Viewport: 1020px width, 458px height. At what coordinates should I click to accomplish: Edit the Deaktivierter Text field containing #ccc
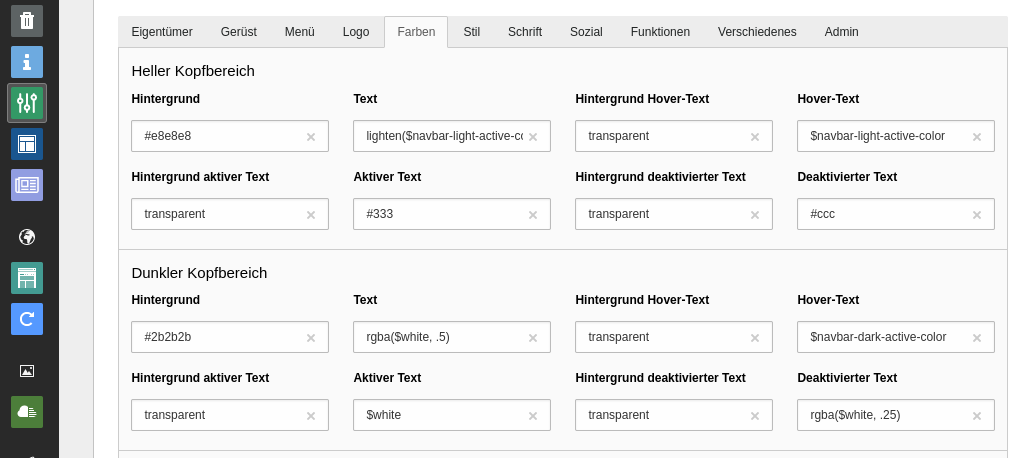(x=896, y=214)
